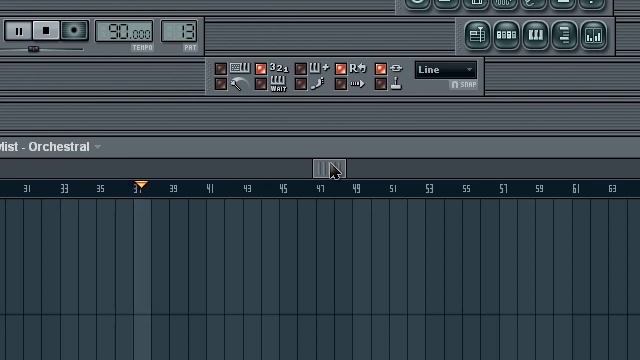Screen dimensions: 640x360
Task: Click the pattern number display showing 13
Action: (x=179, y=31)
